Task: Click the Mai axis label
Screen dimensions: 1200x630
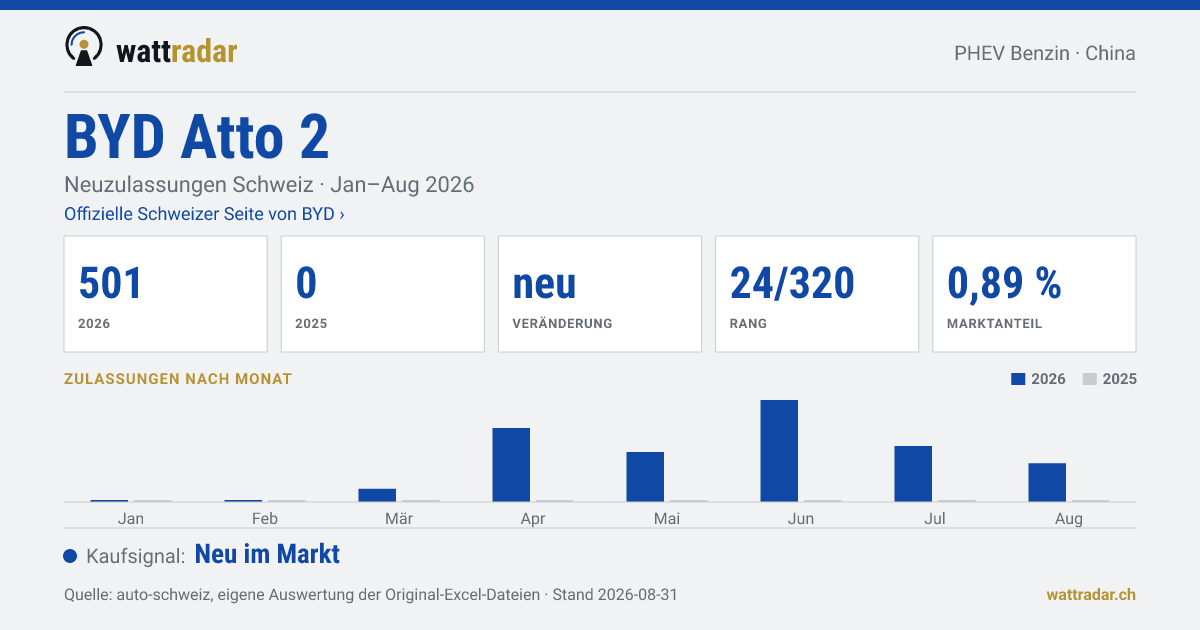Action: point(667,518)
